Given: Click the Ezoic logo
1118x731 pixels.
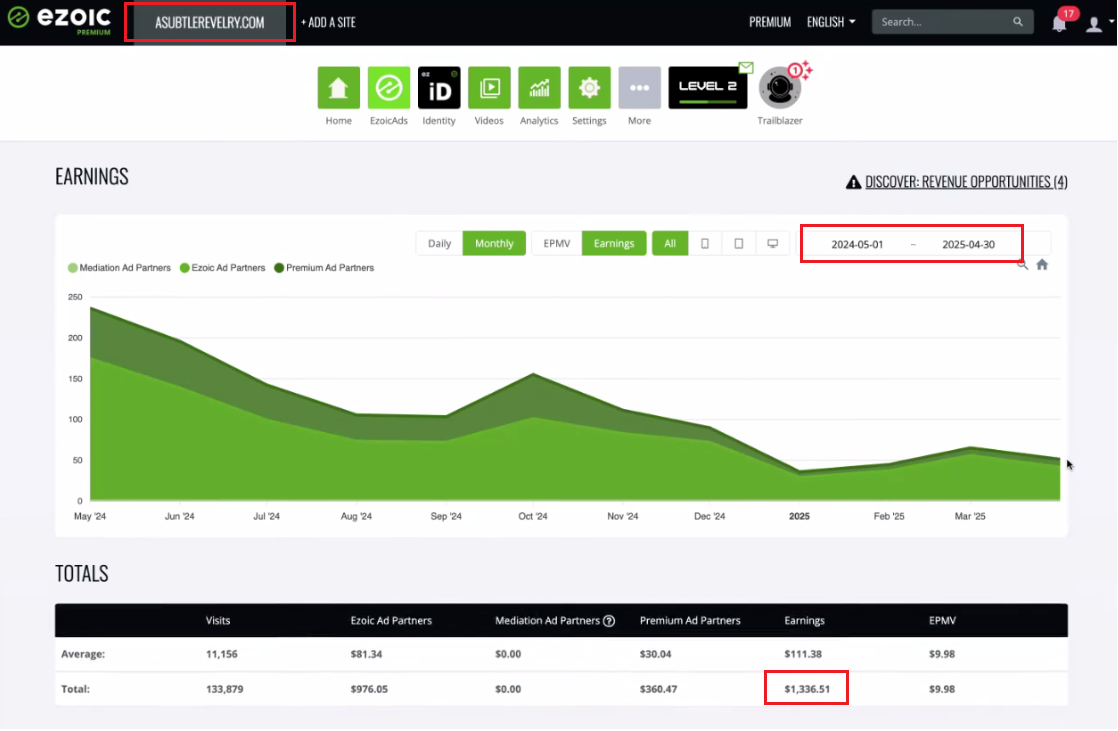Looking at the screenshot, I should pos(59,19).
